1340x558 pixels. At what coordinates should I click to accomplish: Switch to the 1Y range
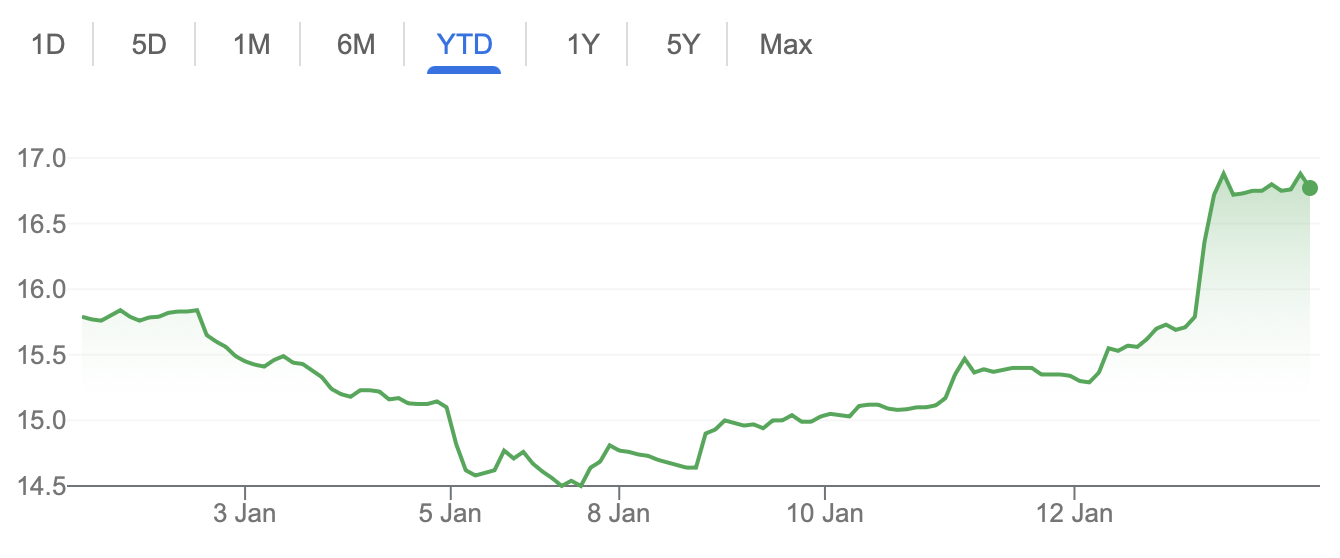[x=582, y=44]
